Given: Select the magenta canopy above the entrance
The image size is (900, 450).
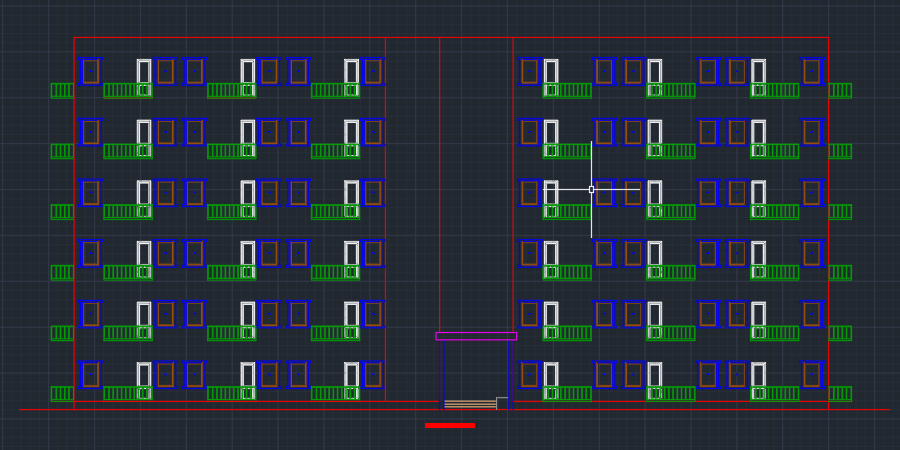Looking at the screenshot, I should pyautogui.click(x=476, y=336).
